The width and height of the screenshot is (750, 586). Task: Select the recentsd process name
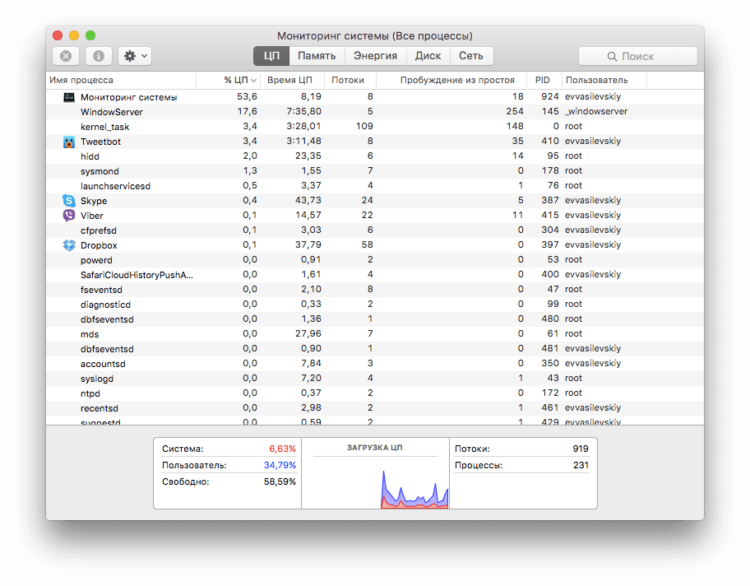tap(99, 409)
